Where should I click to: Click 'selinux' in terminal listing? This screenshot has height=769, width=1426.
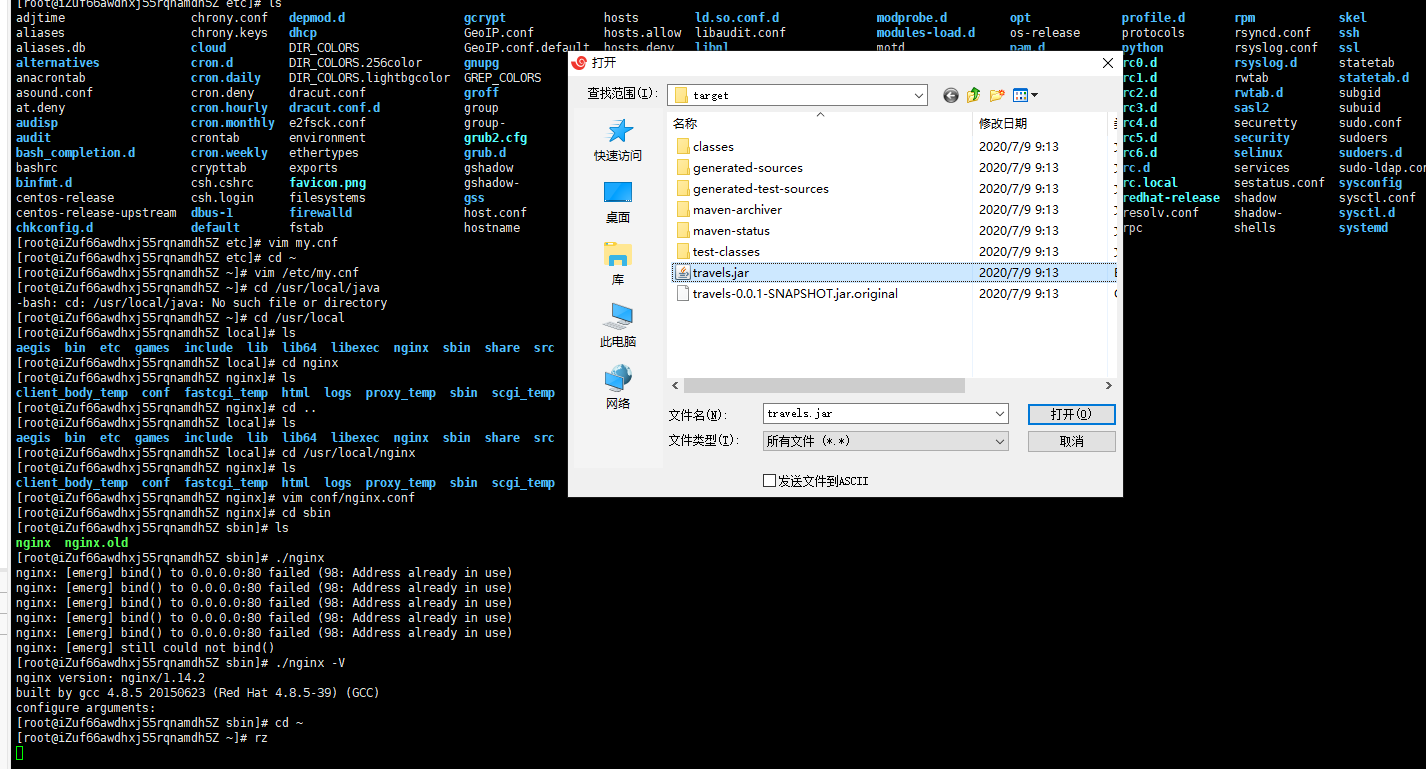[1258, 153]
